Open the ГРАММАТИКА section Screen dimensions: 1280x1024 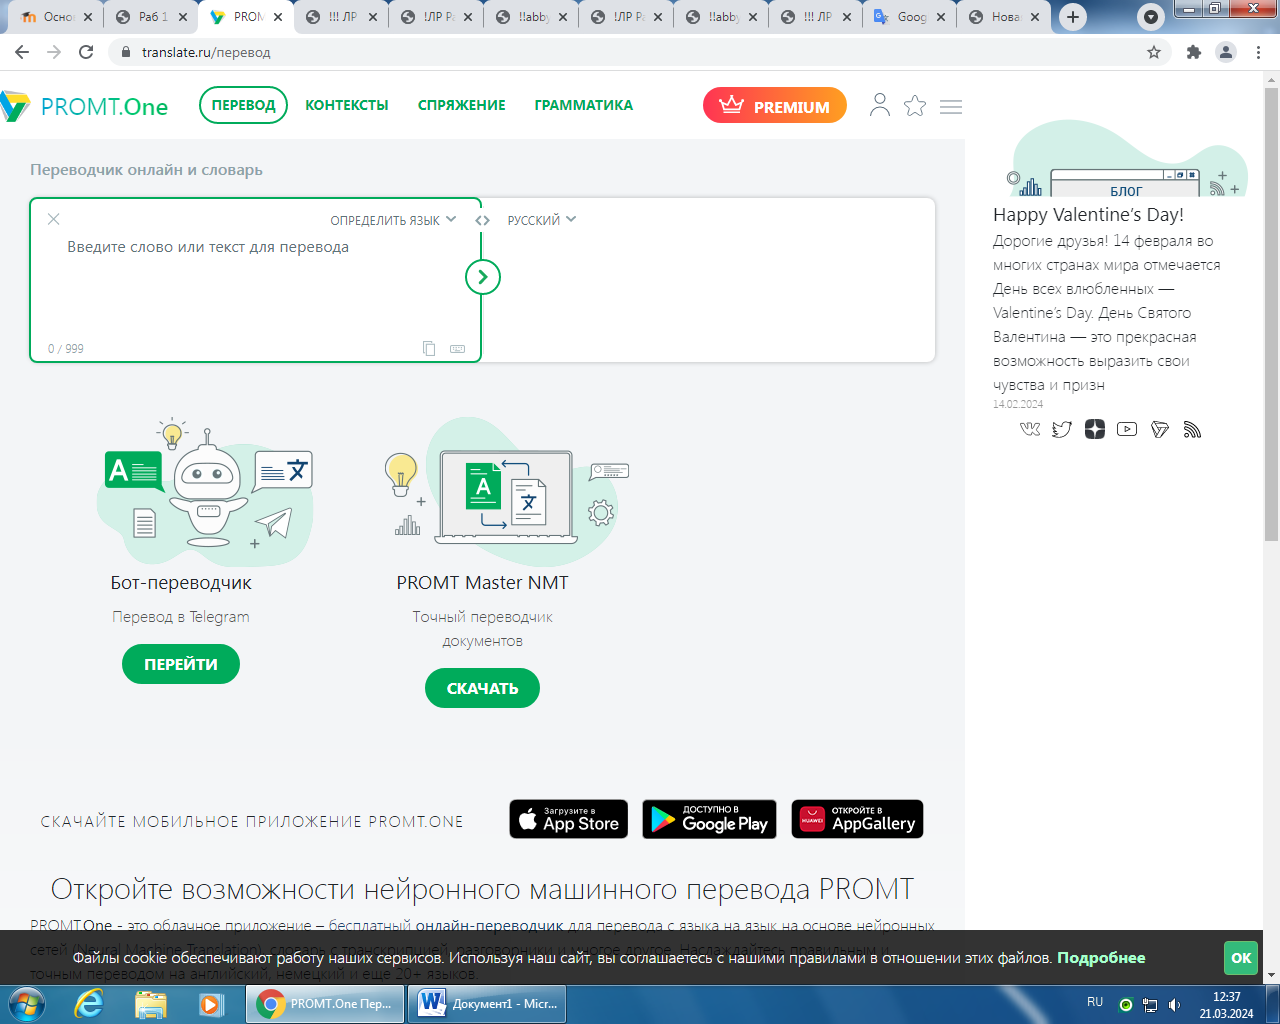click(584, 105)
